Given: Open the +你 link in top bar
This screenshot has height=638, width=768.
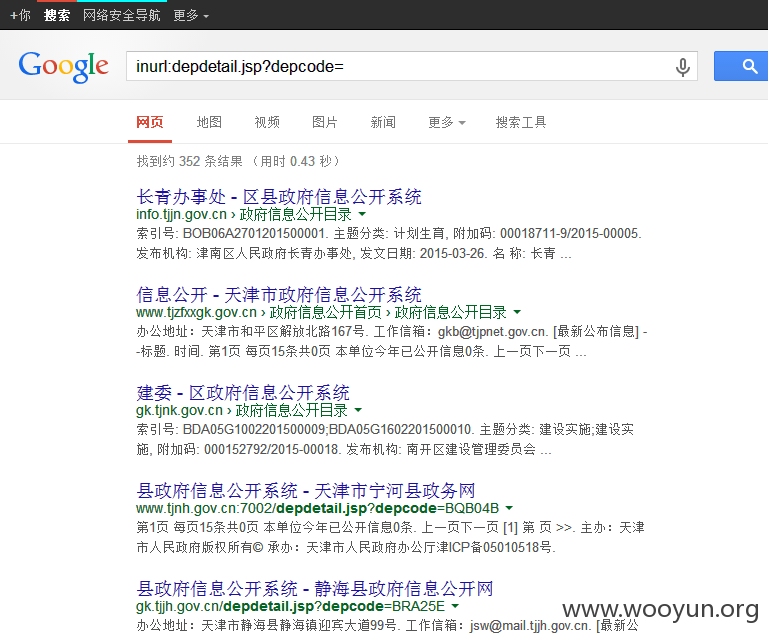Looking at the screenshot, I should 21,15.
